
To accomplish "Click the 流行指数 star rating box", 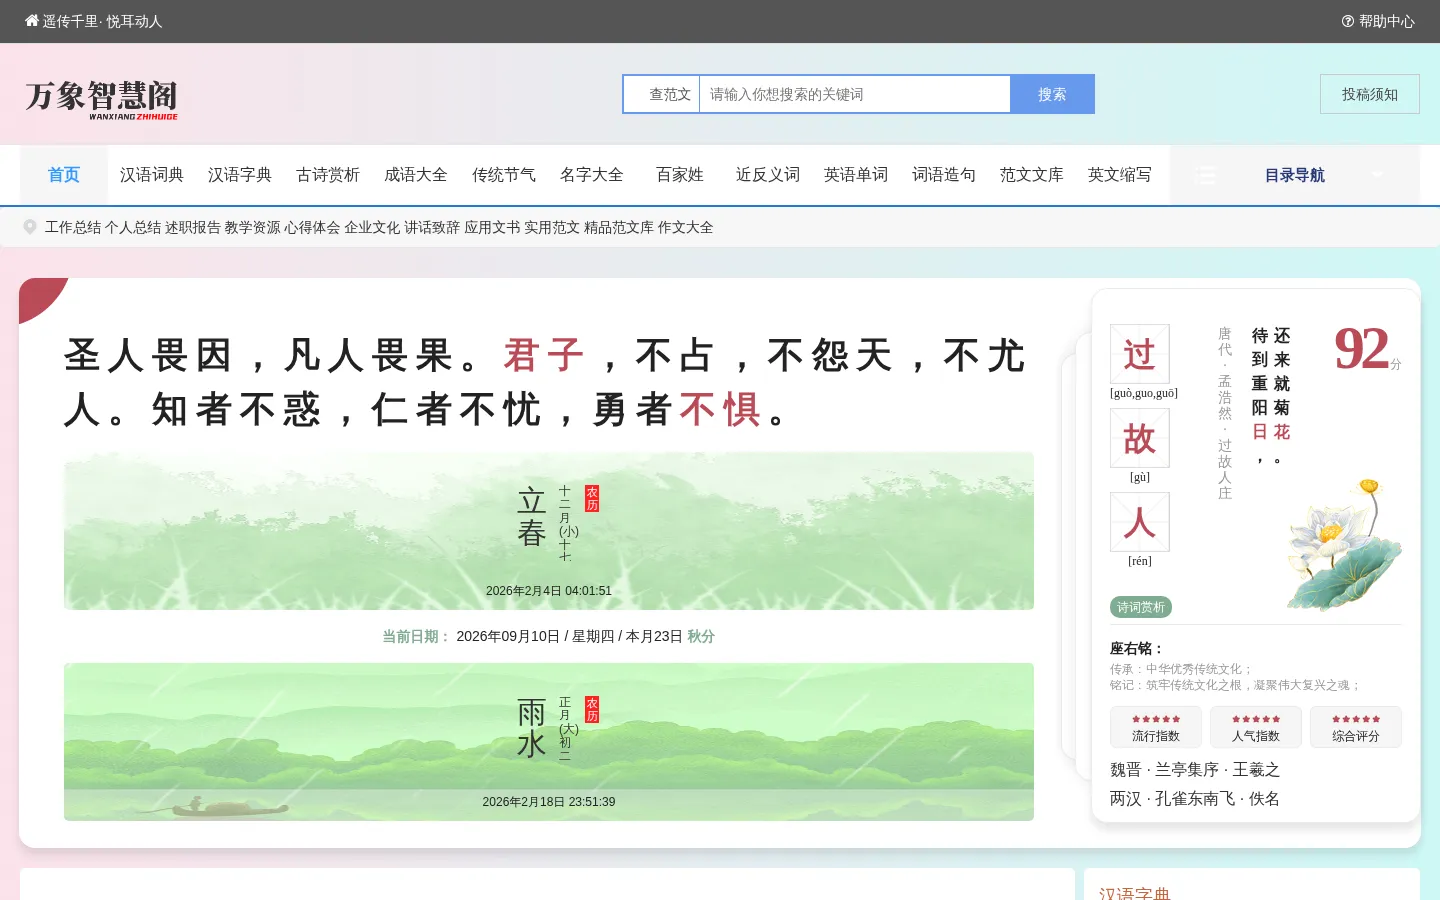I will 1156,727.
